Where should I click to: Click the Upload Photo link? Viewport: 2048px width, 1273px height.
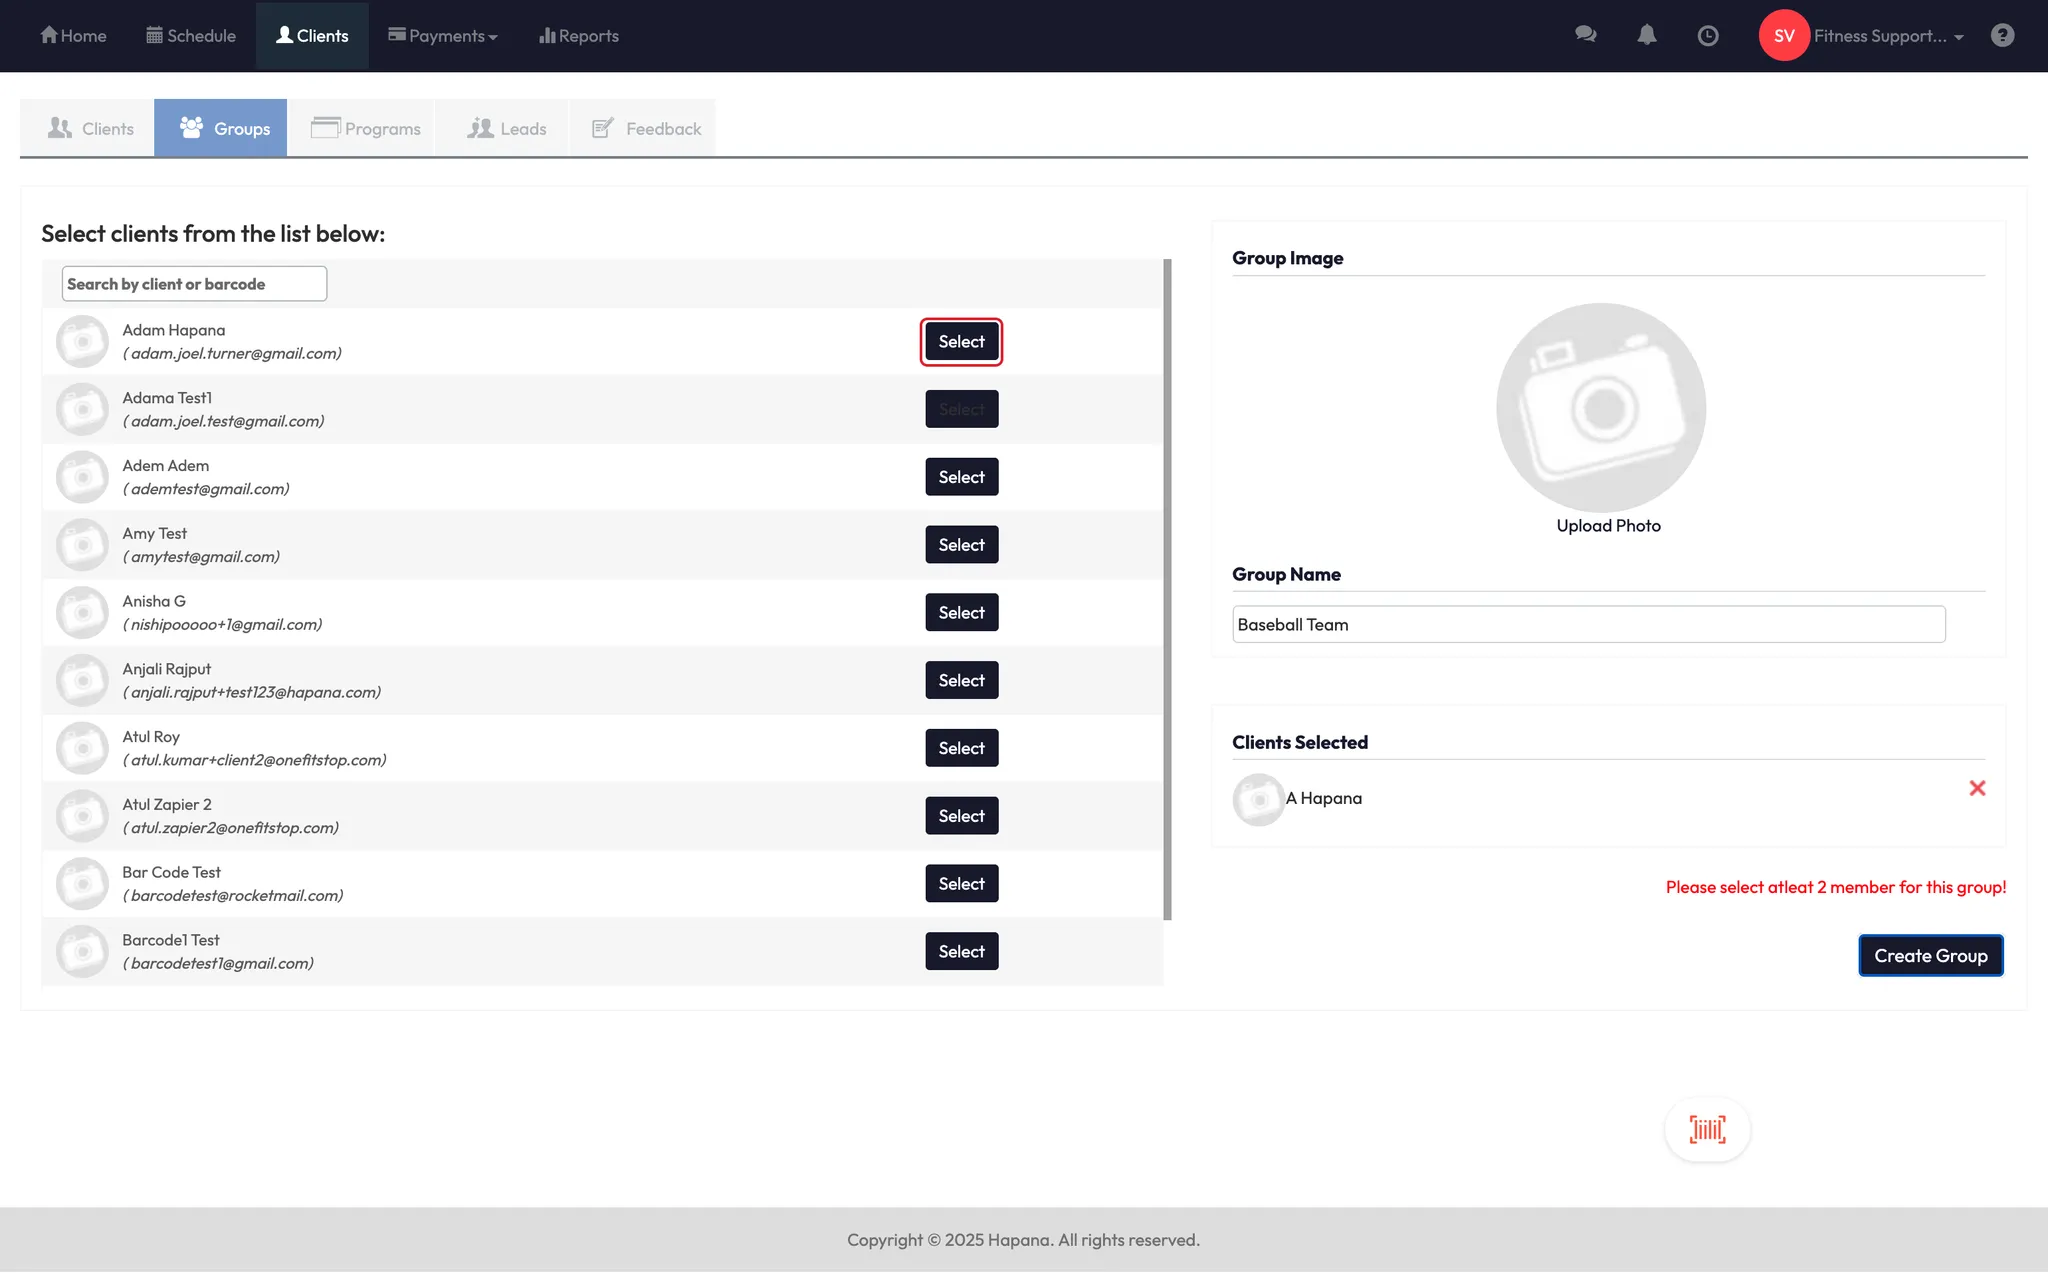pos(1608,526)
